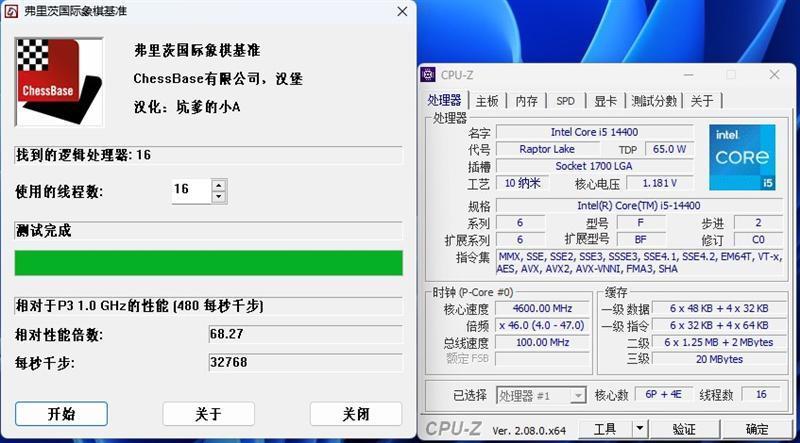Click the thread count field showing 16

pyautogui.click(x=191, y=191)
